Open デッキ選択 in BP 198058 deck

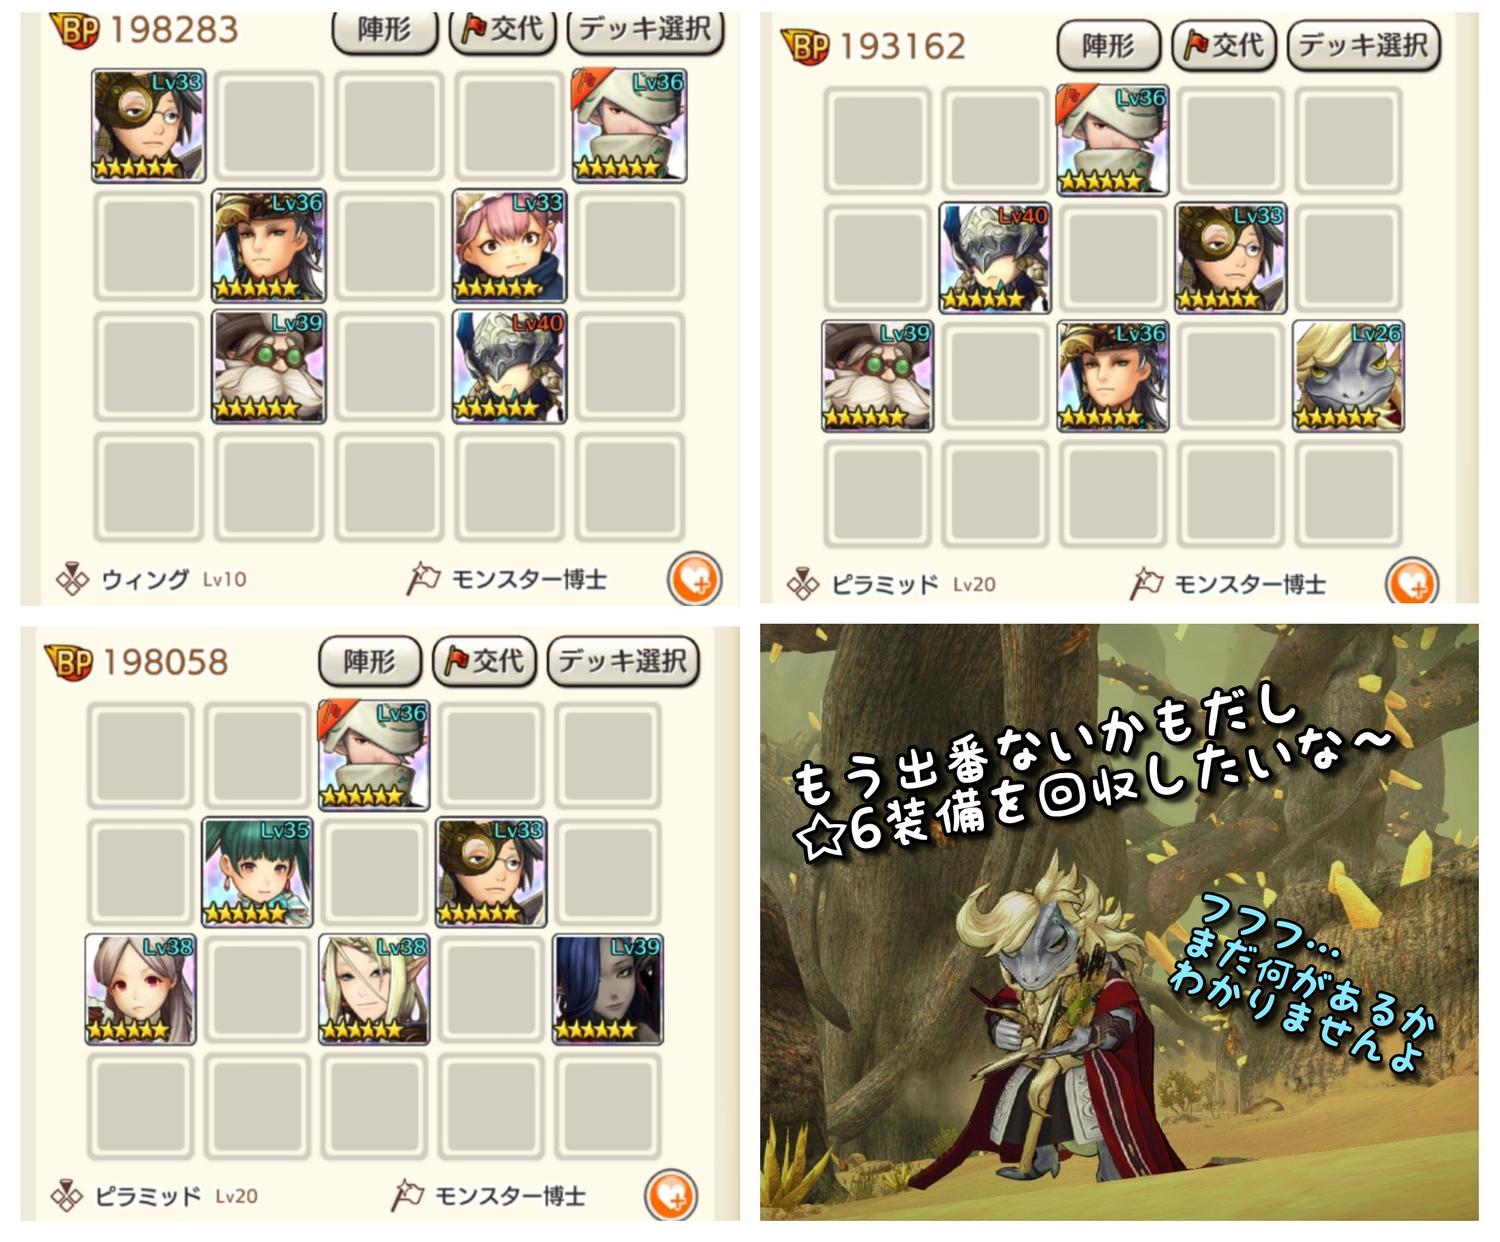point(622,661)
